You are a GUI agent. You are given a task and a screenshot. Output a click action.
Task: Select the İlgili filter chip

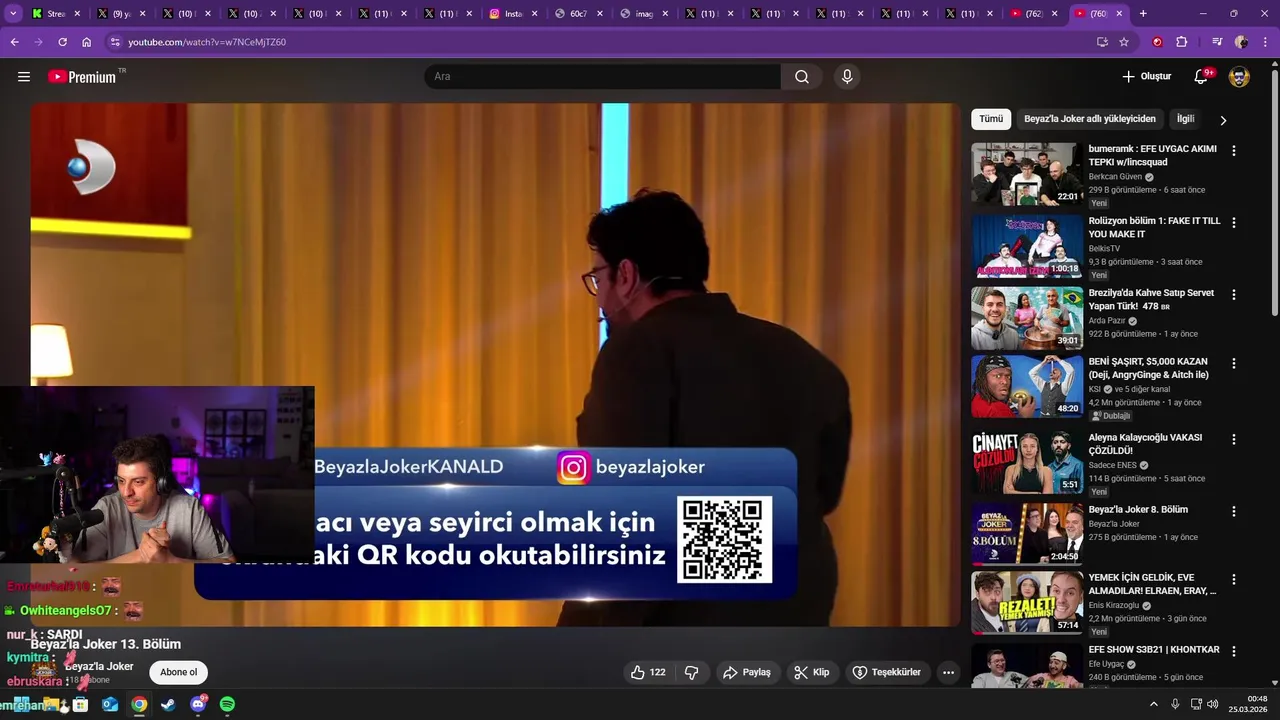tap(1185, 119)
